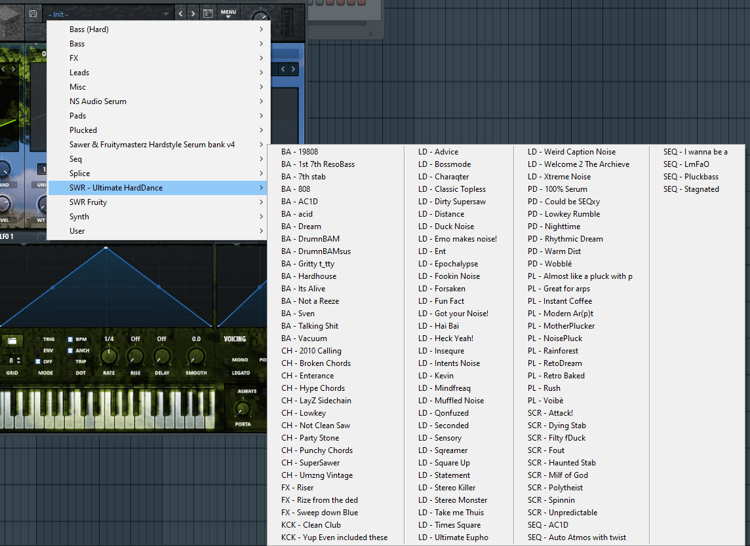The image size is (750, 546).
Task: Load preset LD - Times Square
Action: [x=449, y=524]
